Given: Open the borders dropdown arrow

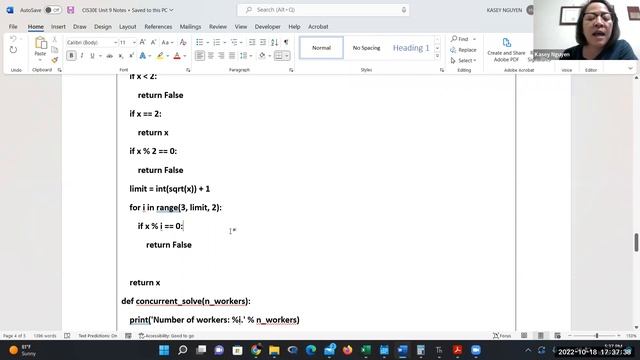Looking at the screenshot, I should (287, 56).
